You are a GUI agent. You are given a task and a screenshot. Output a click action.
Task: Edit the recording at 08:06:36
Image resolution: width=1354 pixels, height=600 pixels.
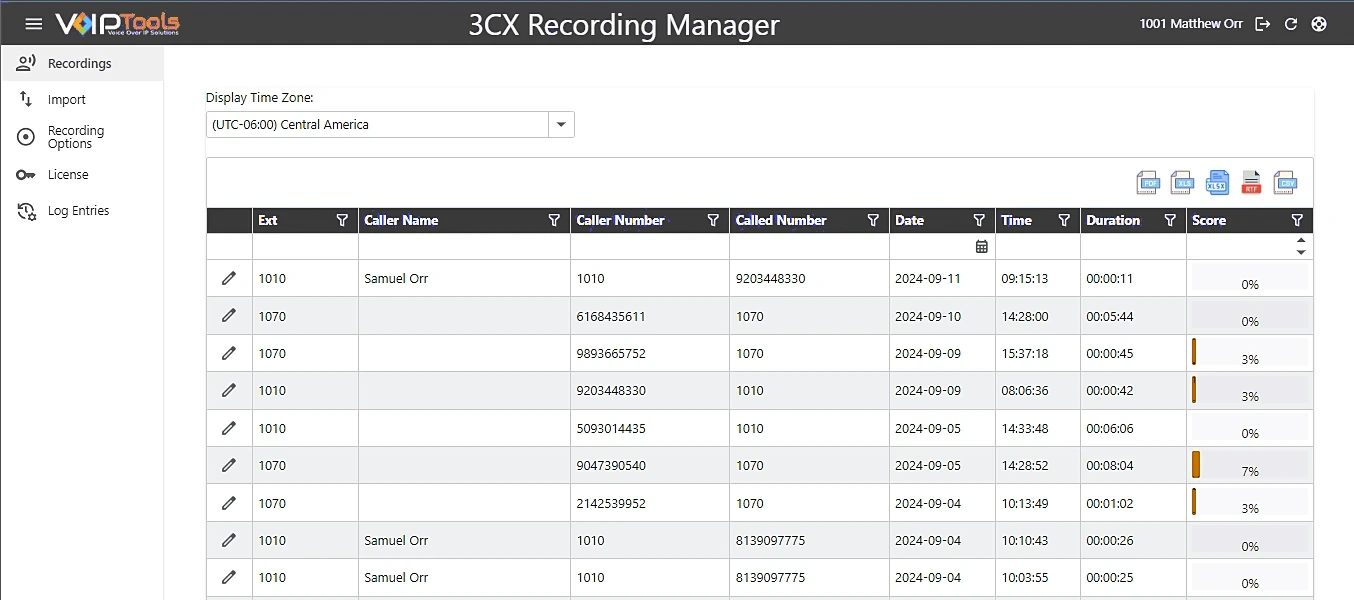point(229,390)
